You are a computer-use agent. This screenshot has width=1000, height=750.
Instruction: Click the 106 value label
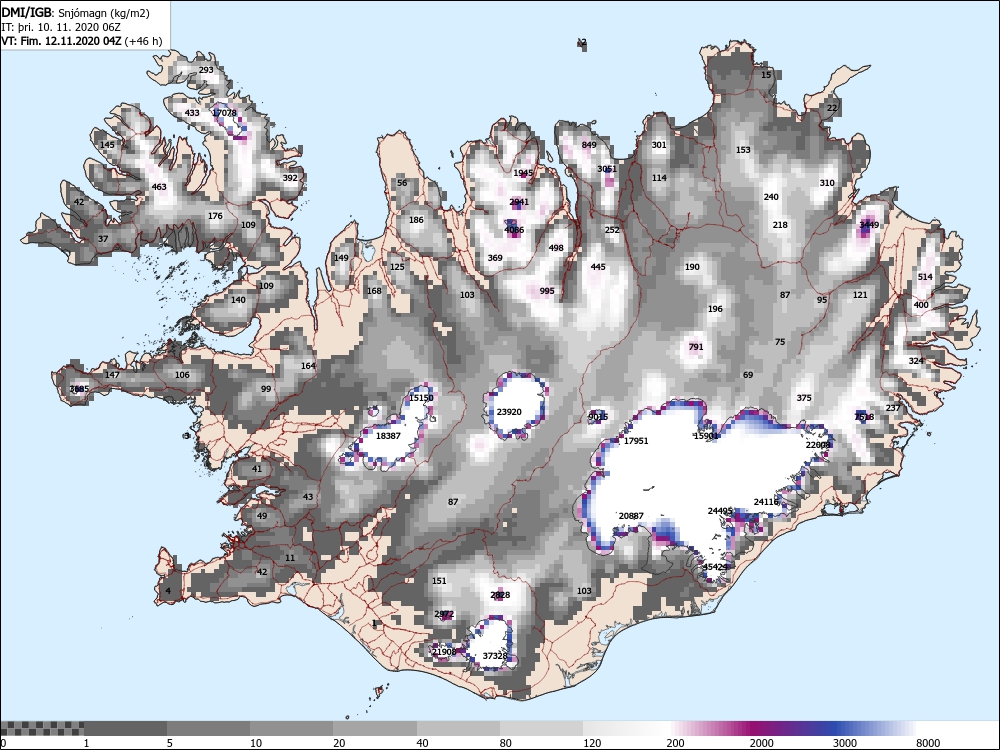(182, 374)
